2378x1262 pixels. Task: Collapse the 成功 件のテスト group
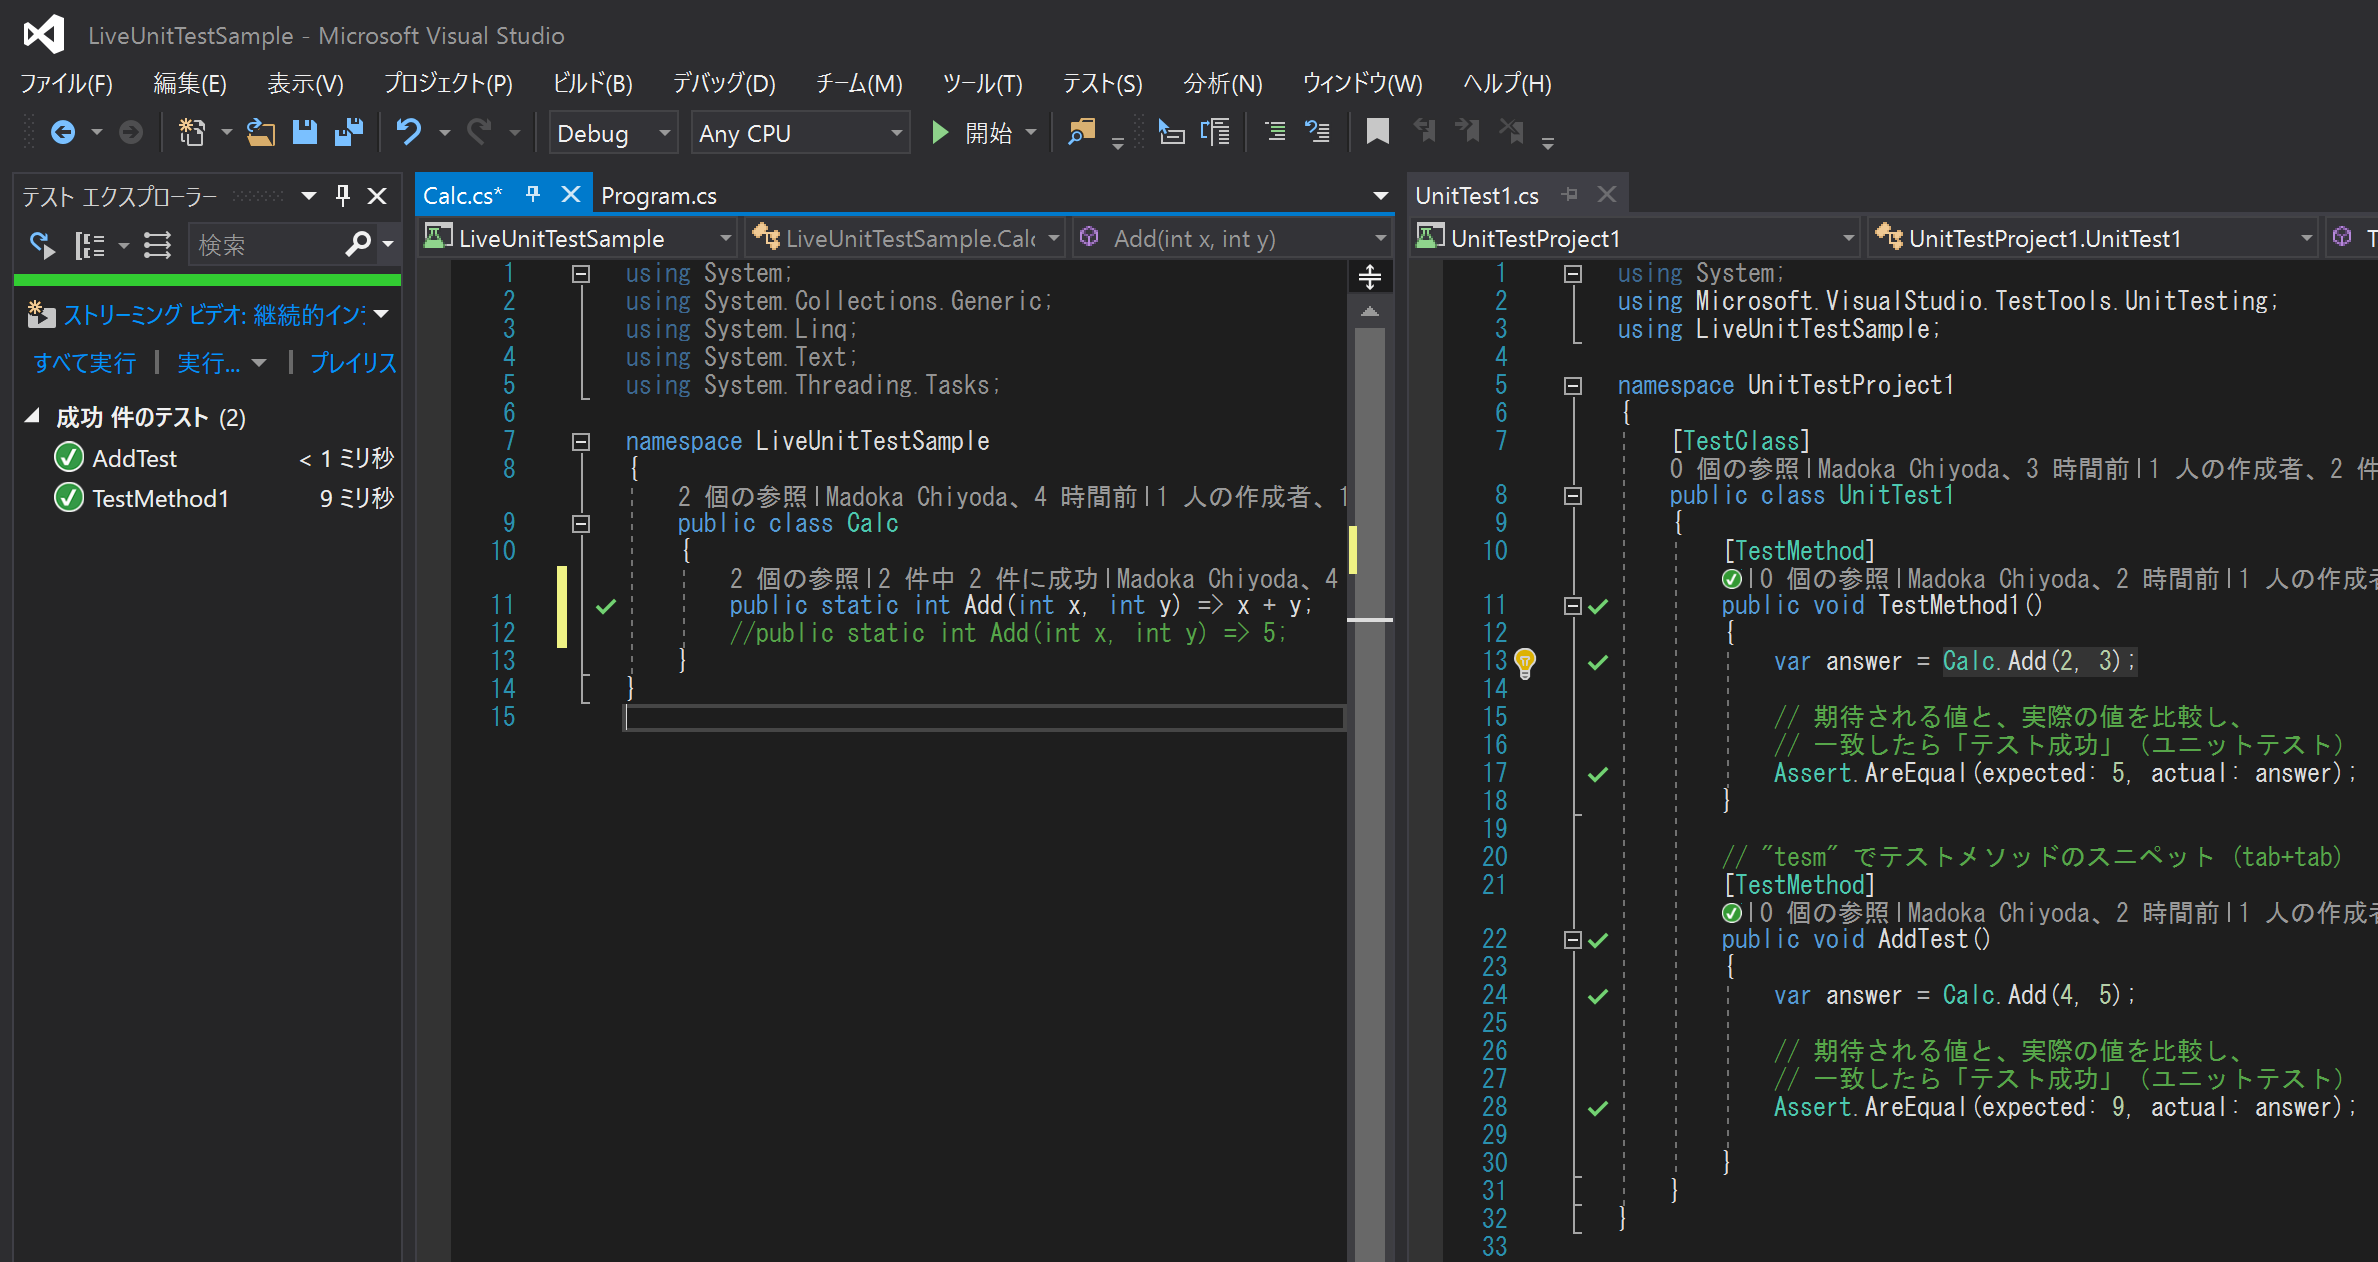(x=32, y=416)
